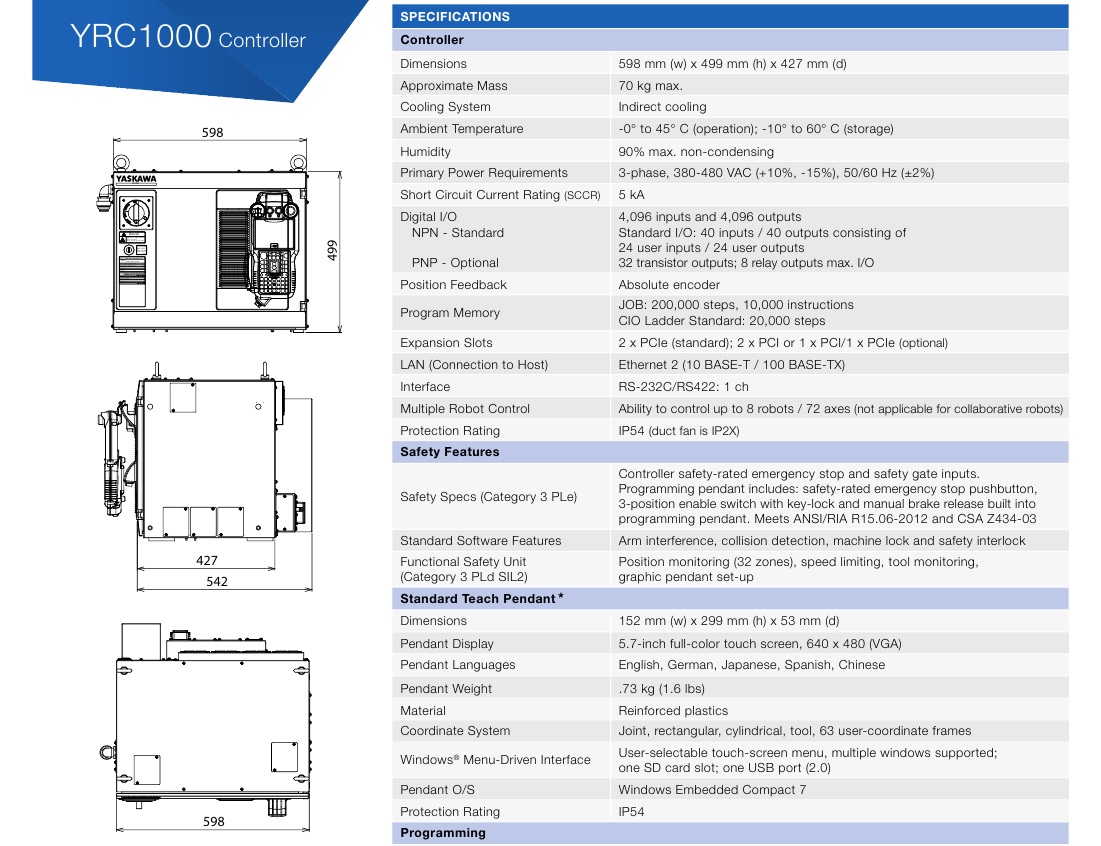Screen dimensions: 1101x846
Task: Click the '5 kA' value
Action: (x=631, y=194)
